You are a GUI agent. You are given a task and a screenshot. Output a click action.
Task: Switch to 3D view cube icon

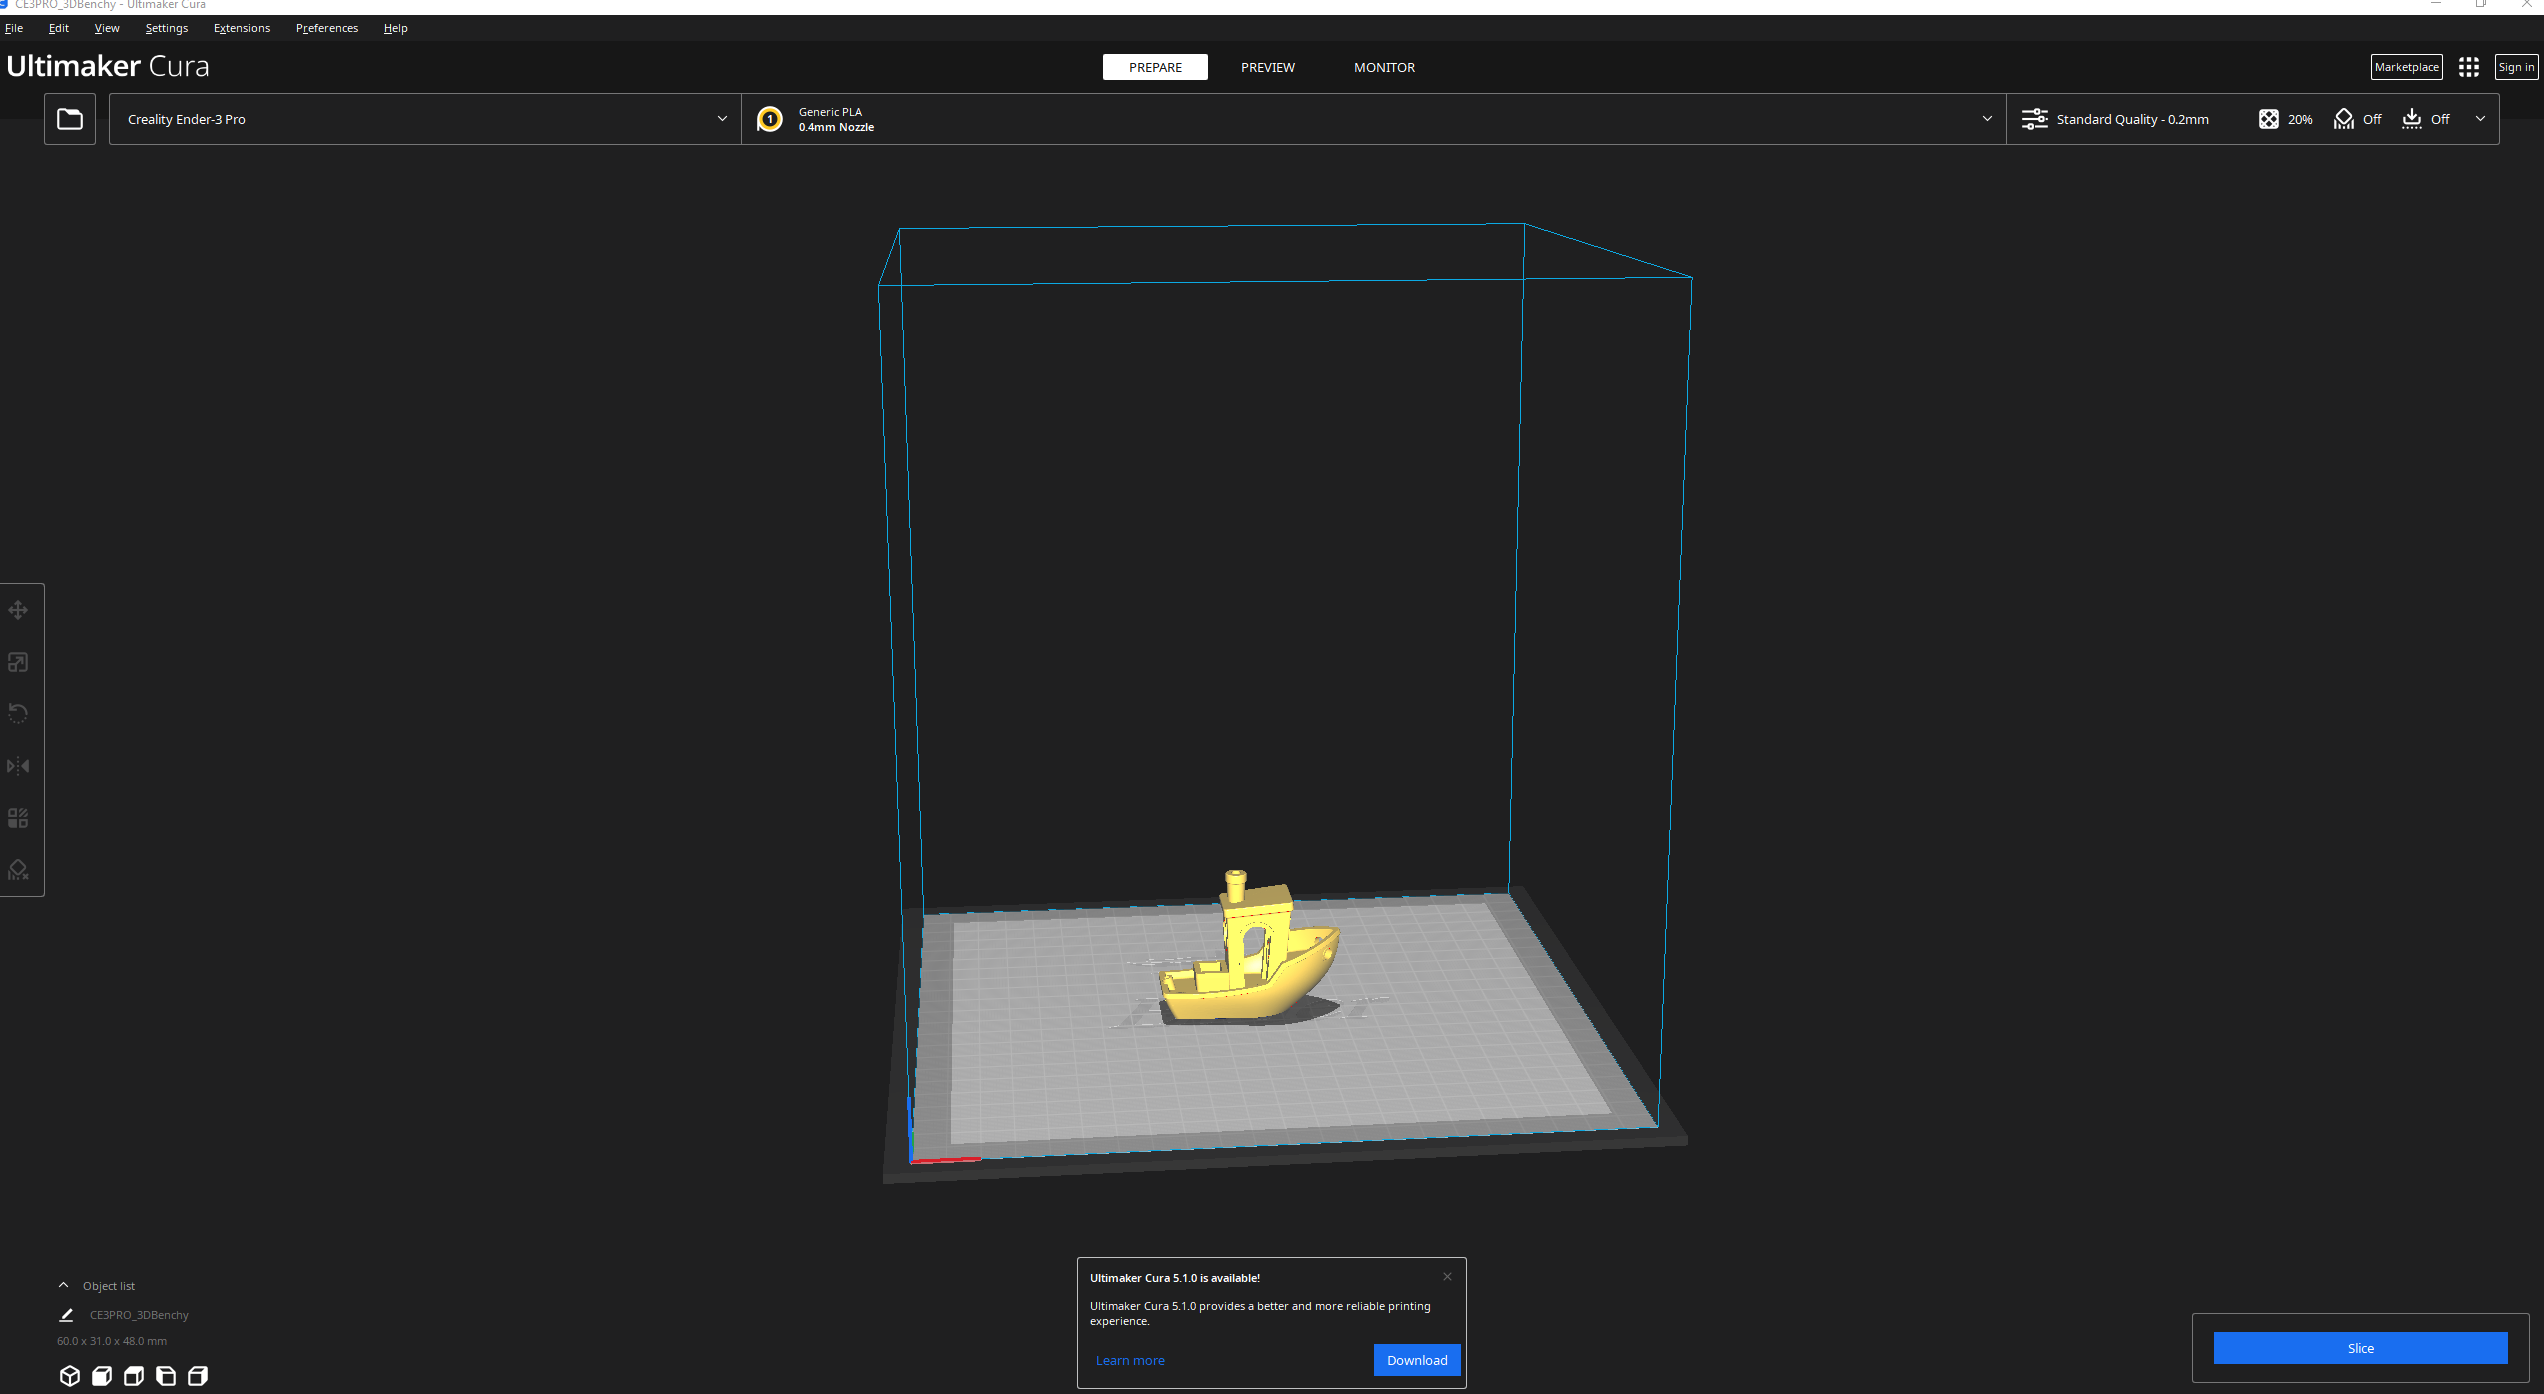tap(70, 1376)
